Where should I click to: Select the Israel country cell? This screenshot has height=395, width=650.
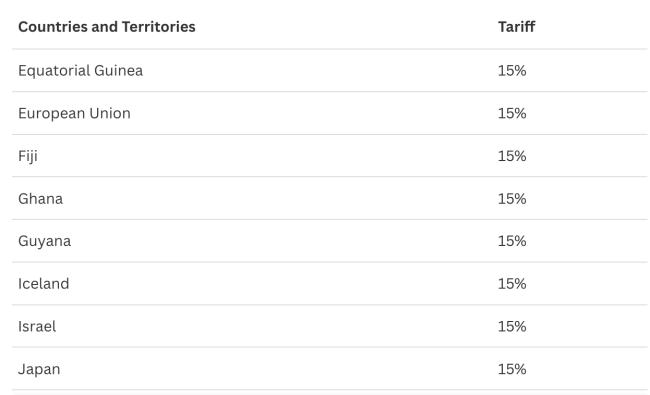point(37,327)
